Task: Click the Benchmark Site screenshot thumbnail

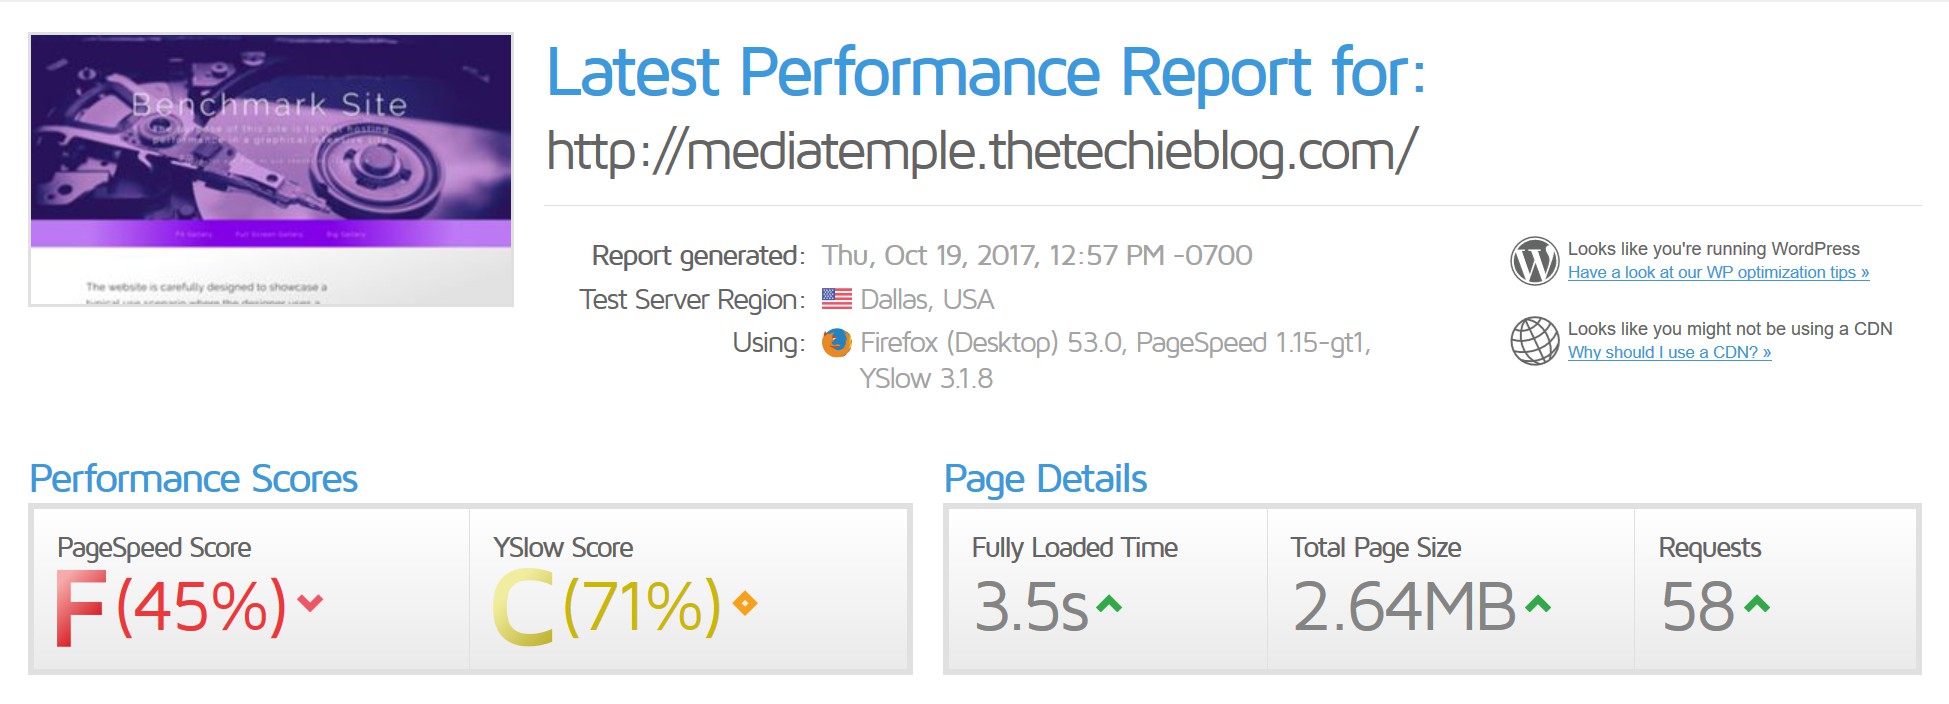Action: coord(271,170)
